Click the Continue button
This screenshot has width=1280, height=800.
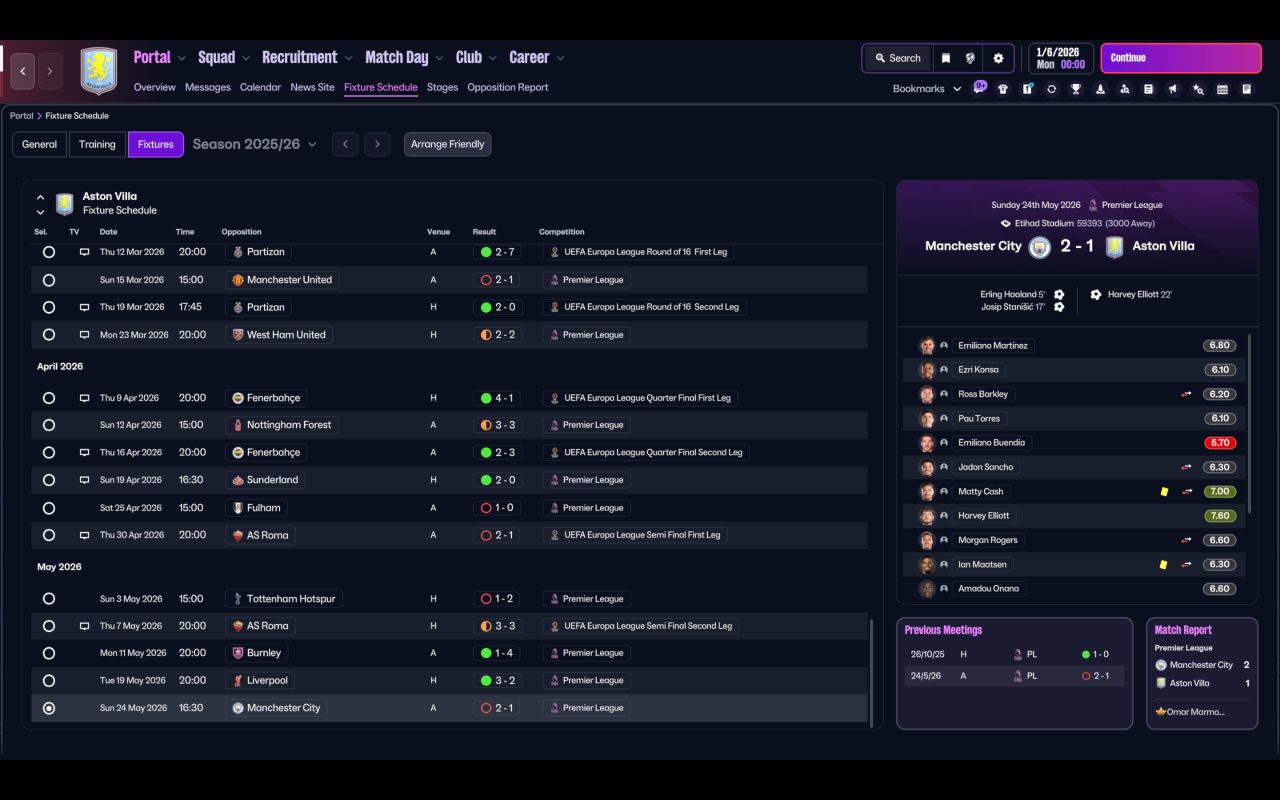click(1181, 58)
